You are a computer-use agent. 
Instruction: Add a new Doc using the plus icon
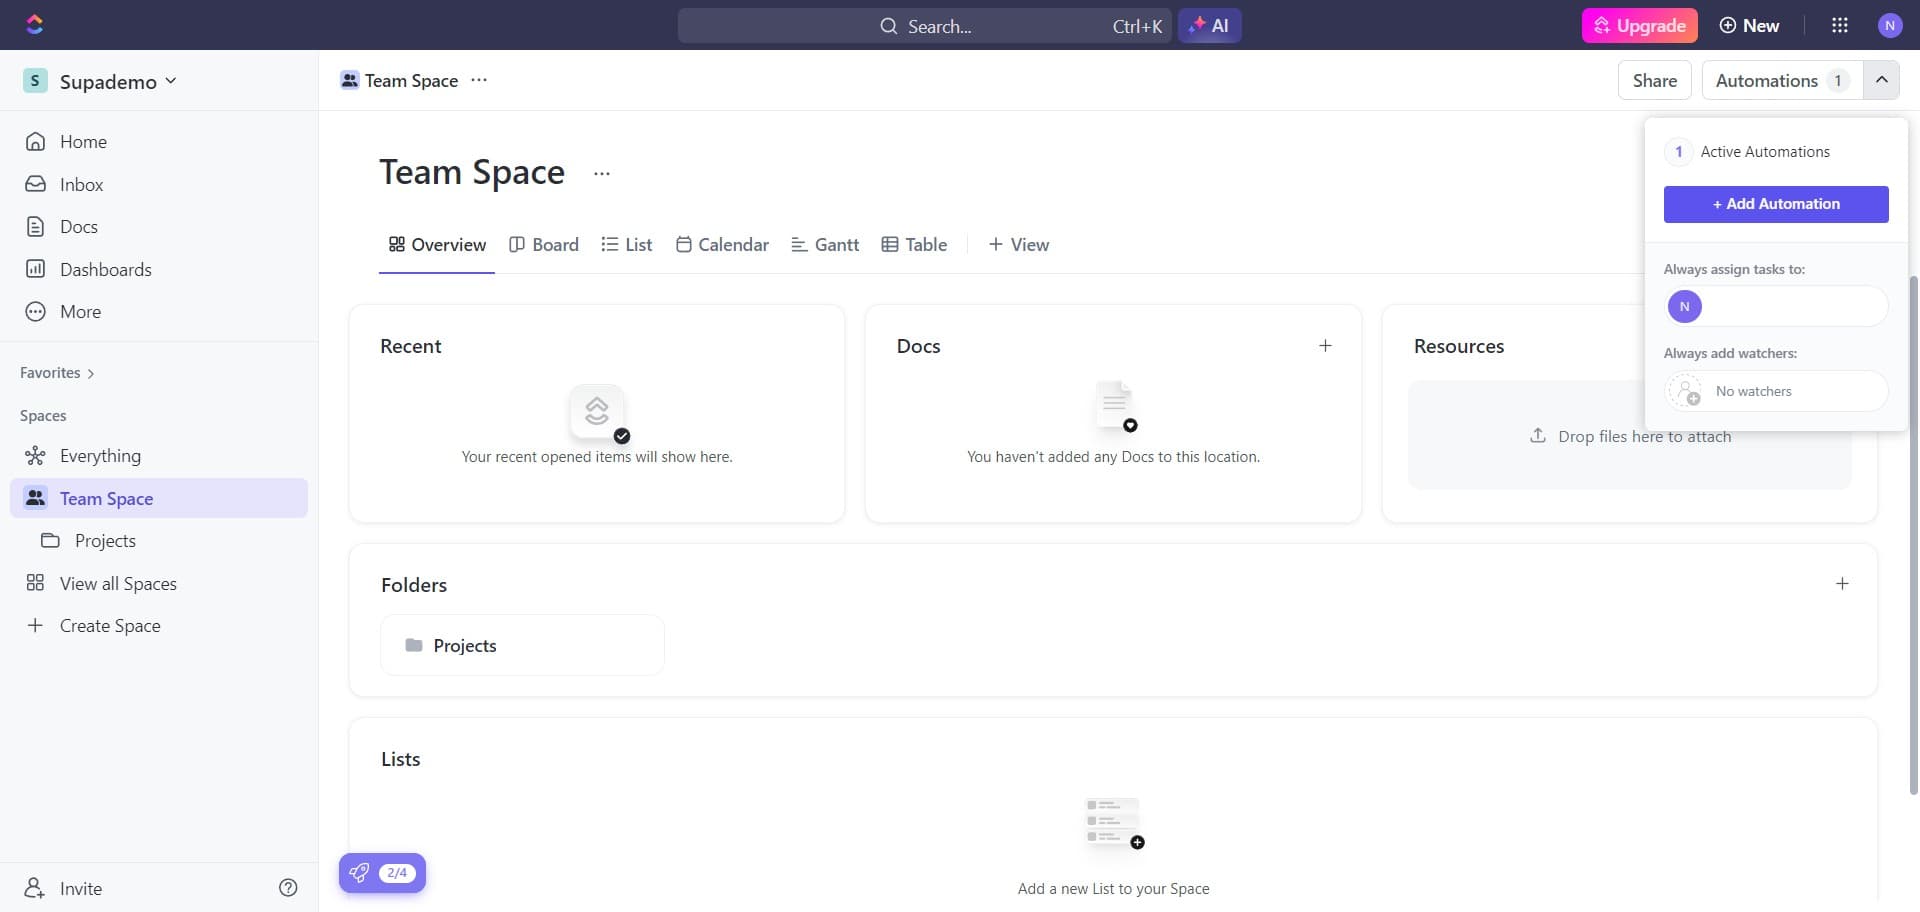click(1325, 345)
